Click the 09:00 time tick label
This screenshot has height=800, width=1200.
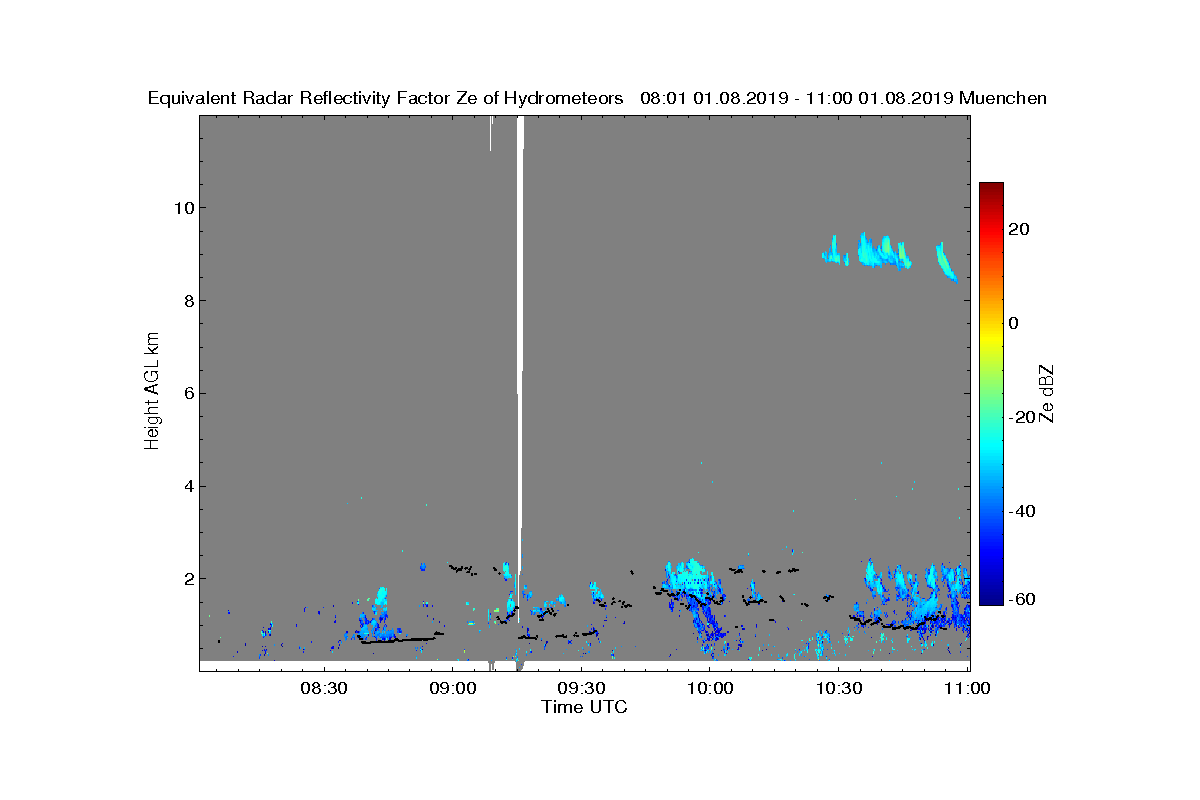coord(452,689)
